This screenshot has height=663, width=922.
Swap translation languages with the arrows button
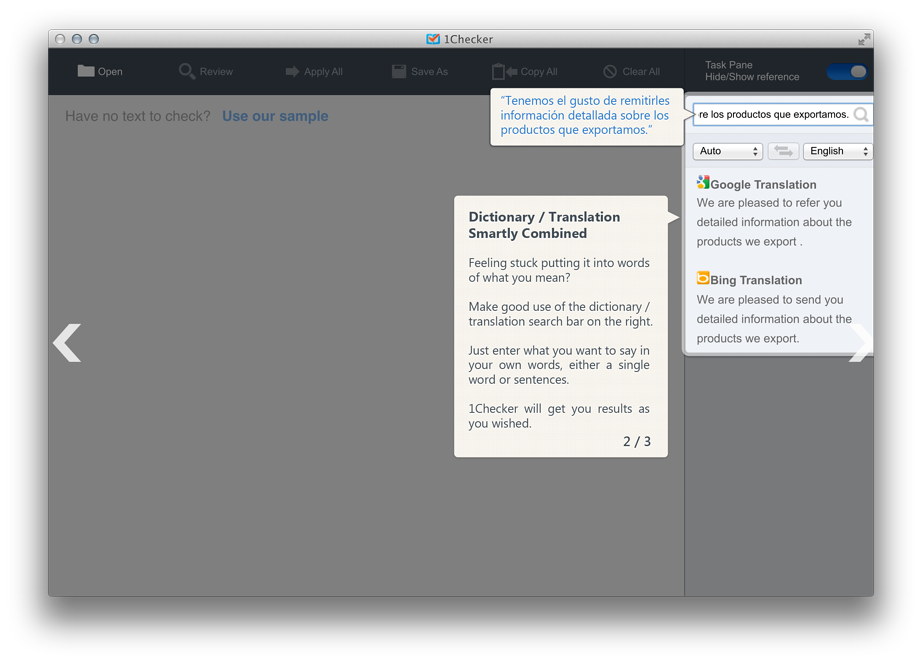point(783,151)
